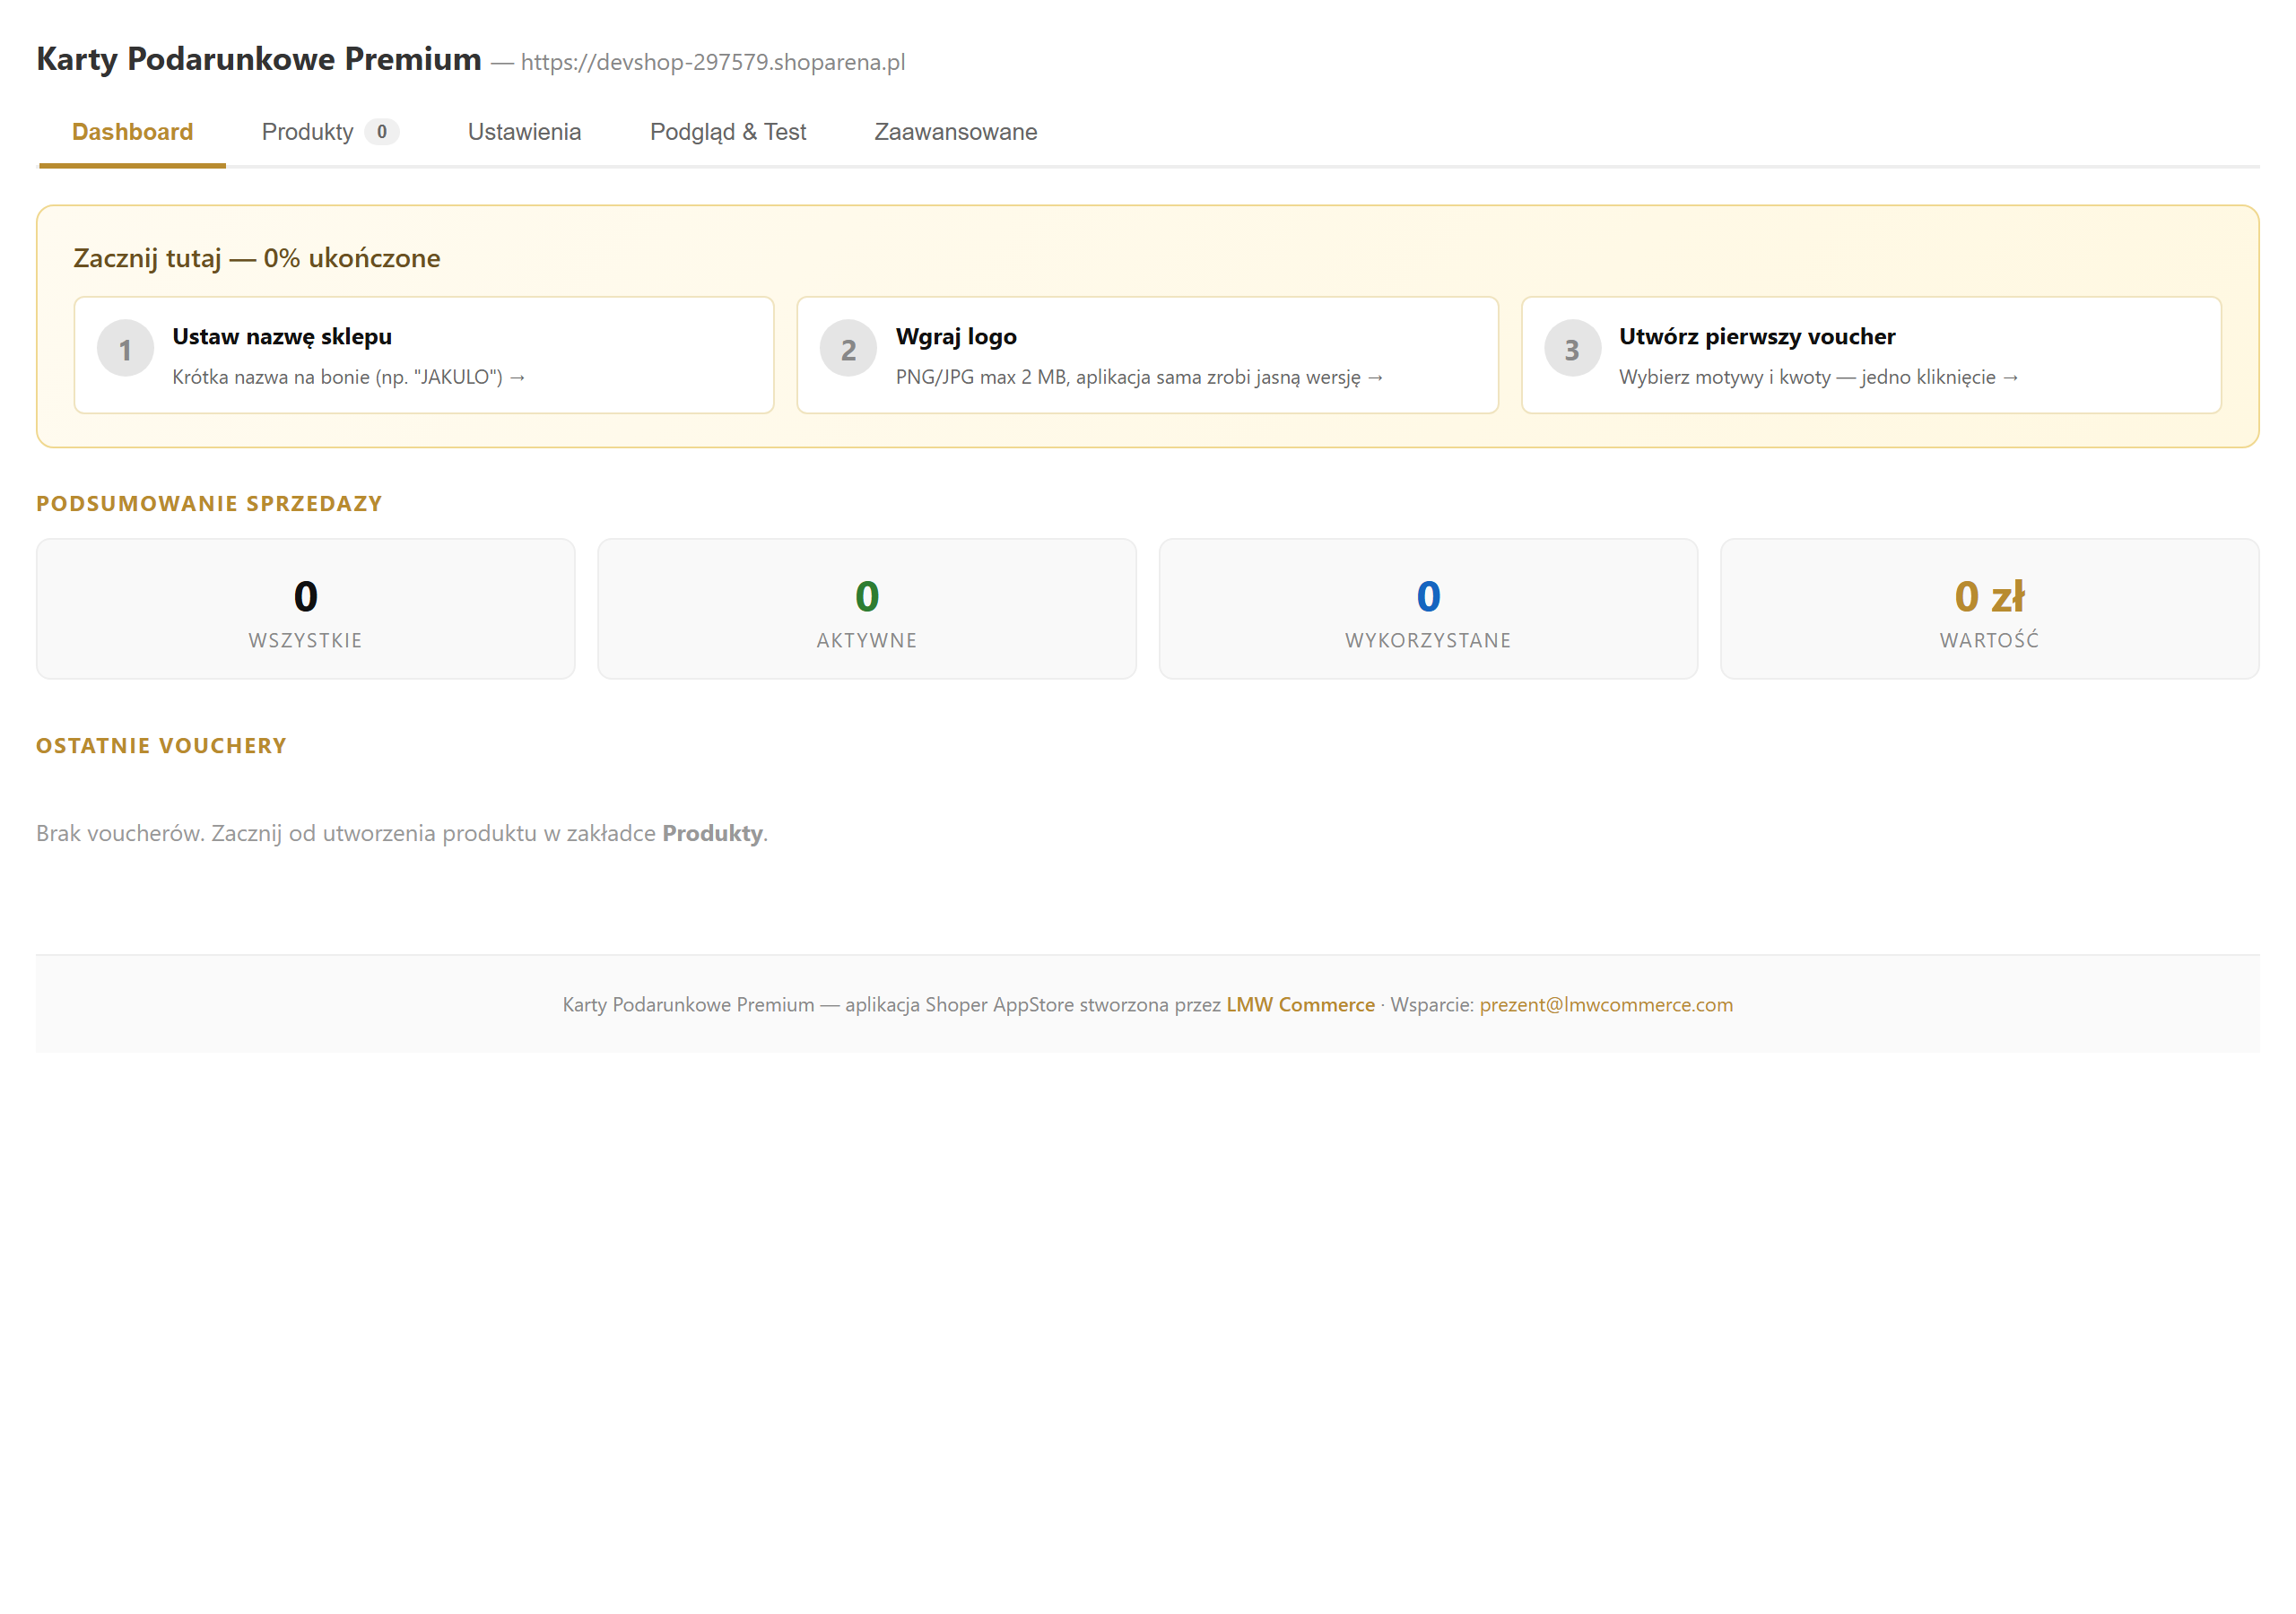Click the Produkty count badge showing 0
Image resolution: width=2296 pixels, height=1614 pixels.
pos(382,132)
